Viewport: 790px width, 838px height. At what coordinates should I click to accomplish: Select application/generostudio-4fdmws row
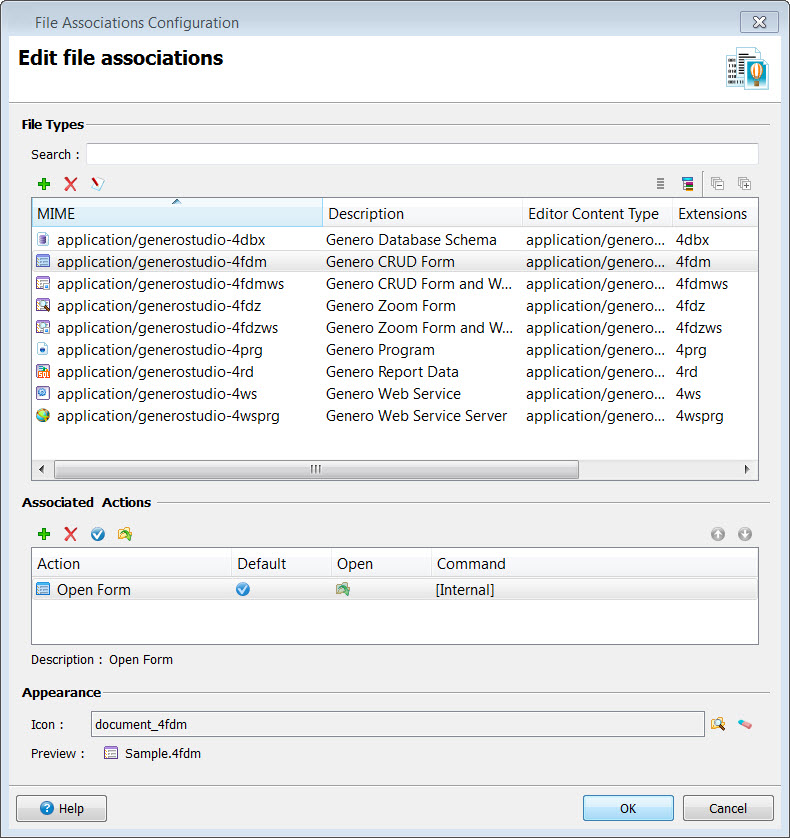395,283
